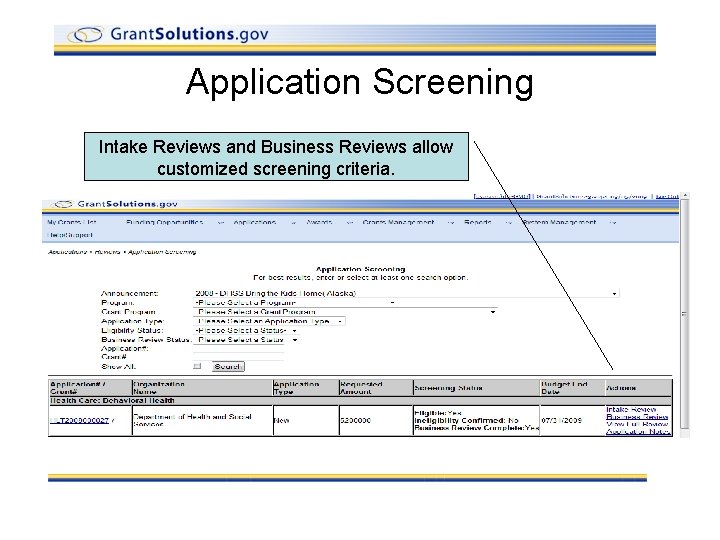Open the Business Review Status dropdown

[246, 340]
